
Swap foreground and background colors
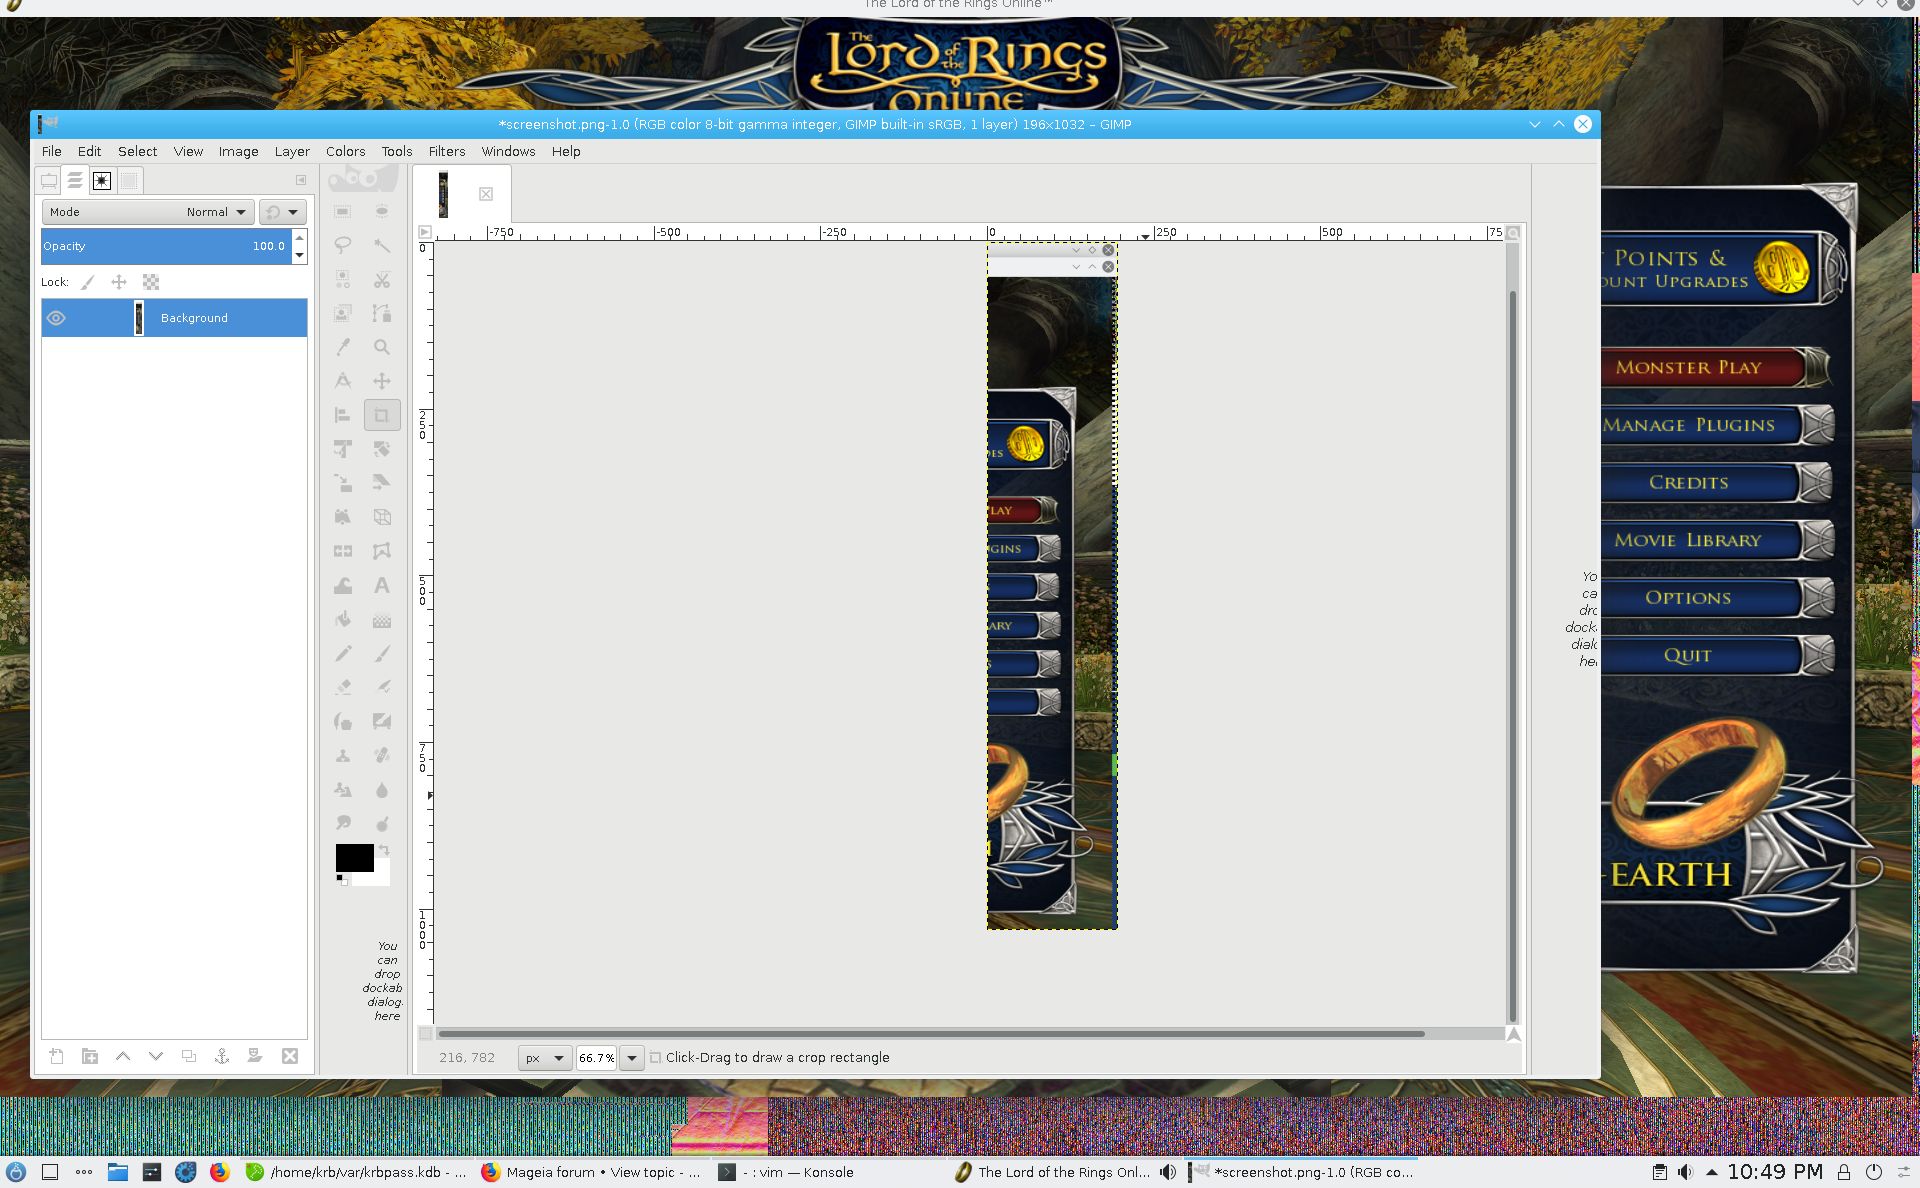384,850
